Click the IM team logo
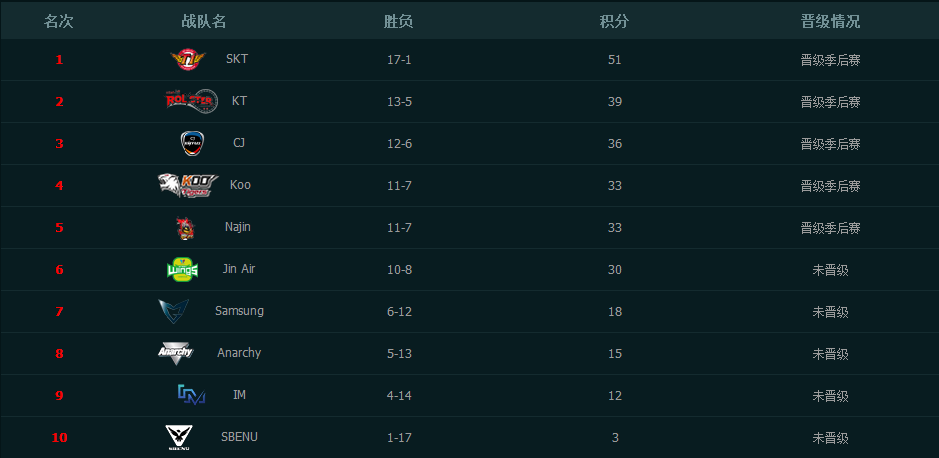939x458 pixels. (191, 395)
